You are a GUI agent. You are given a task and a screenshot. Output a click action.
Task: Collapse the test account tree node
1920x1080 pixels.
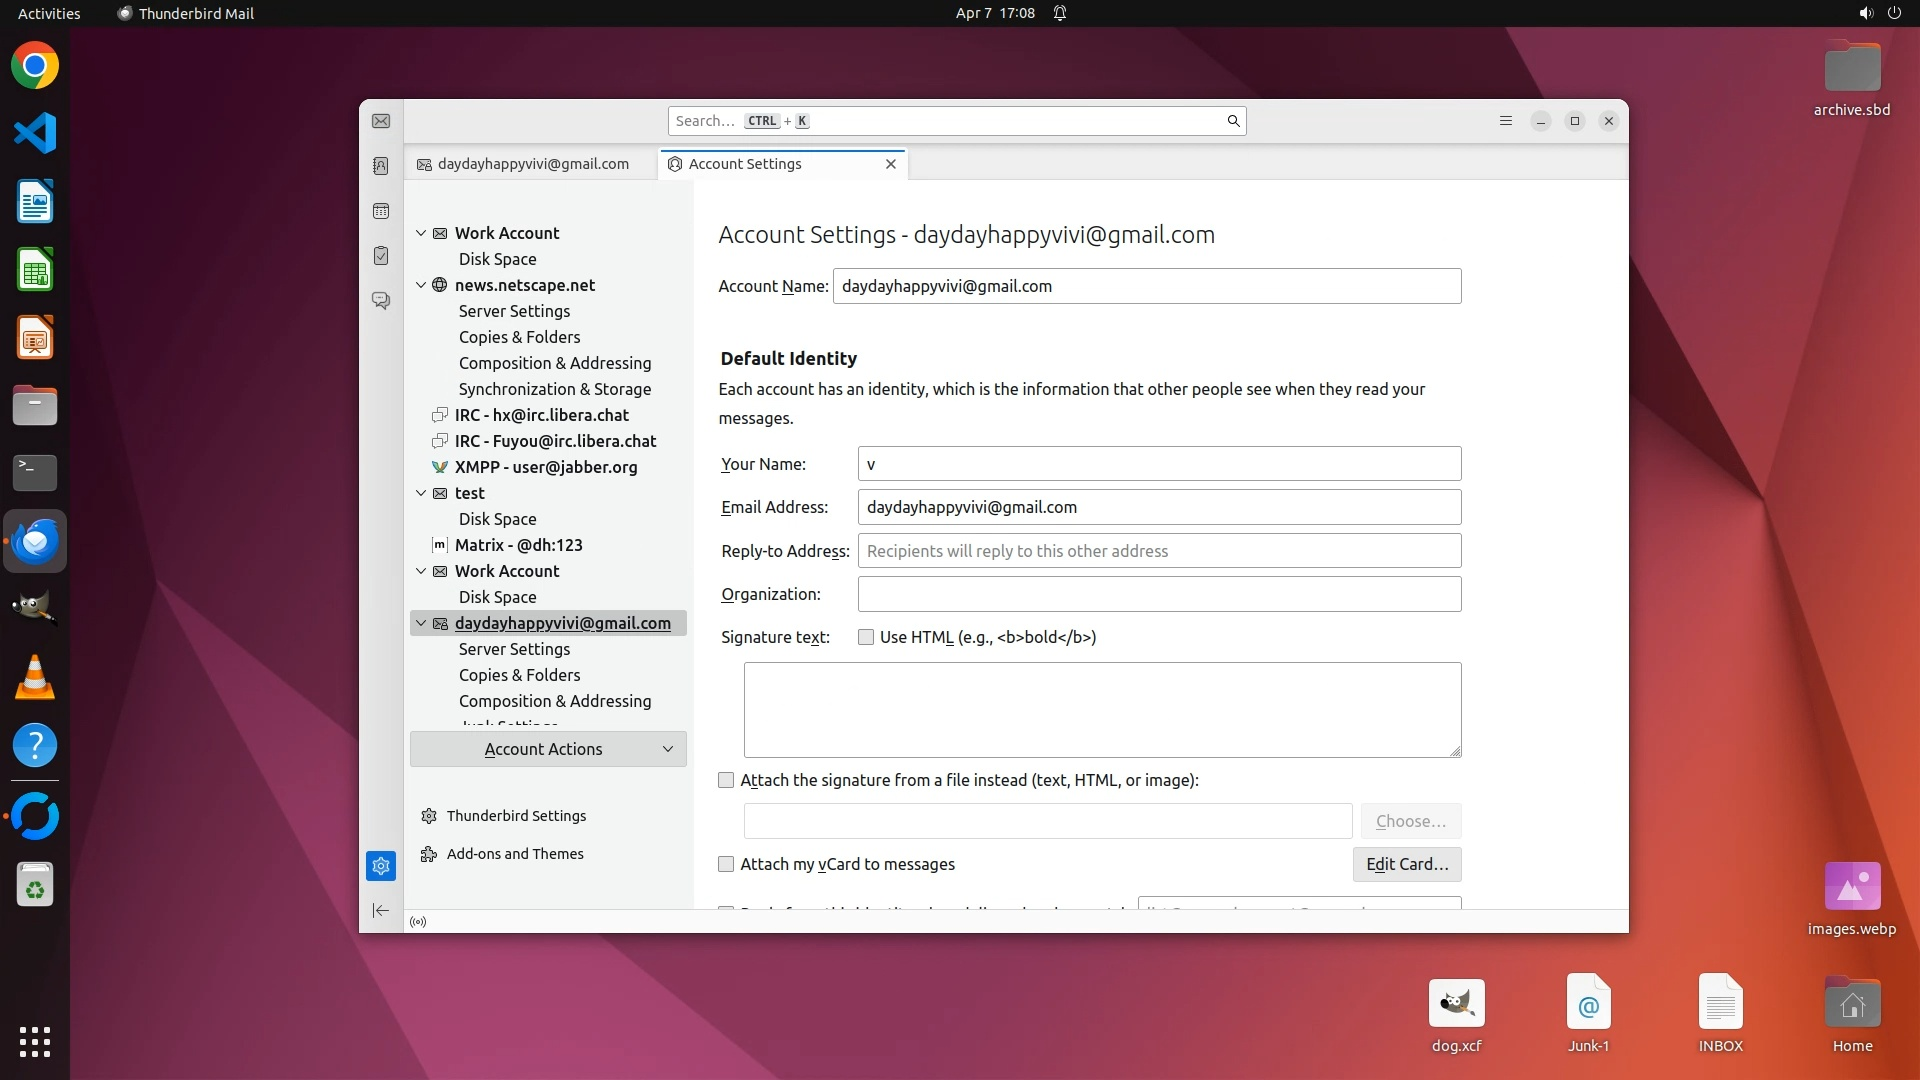(x=421, y=493)
